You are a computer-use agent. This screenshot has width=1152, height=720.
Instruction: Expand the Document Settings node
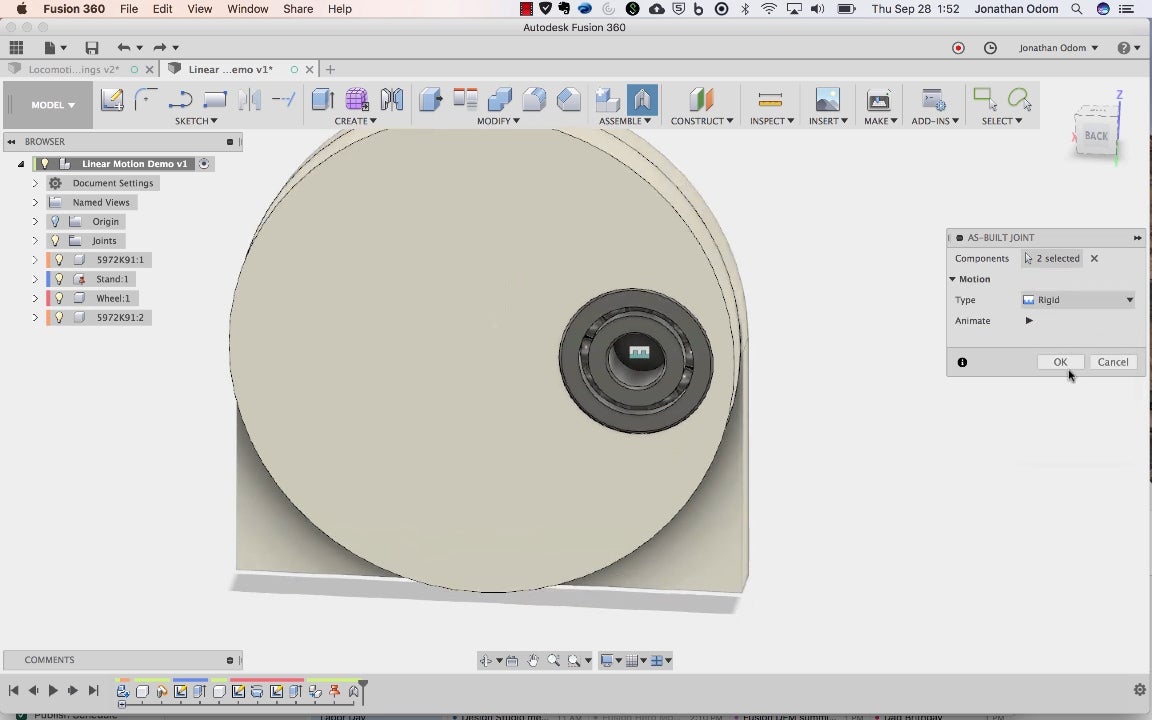[x=35, y=183]
